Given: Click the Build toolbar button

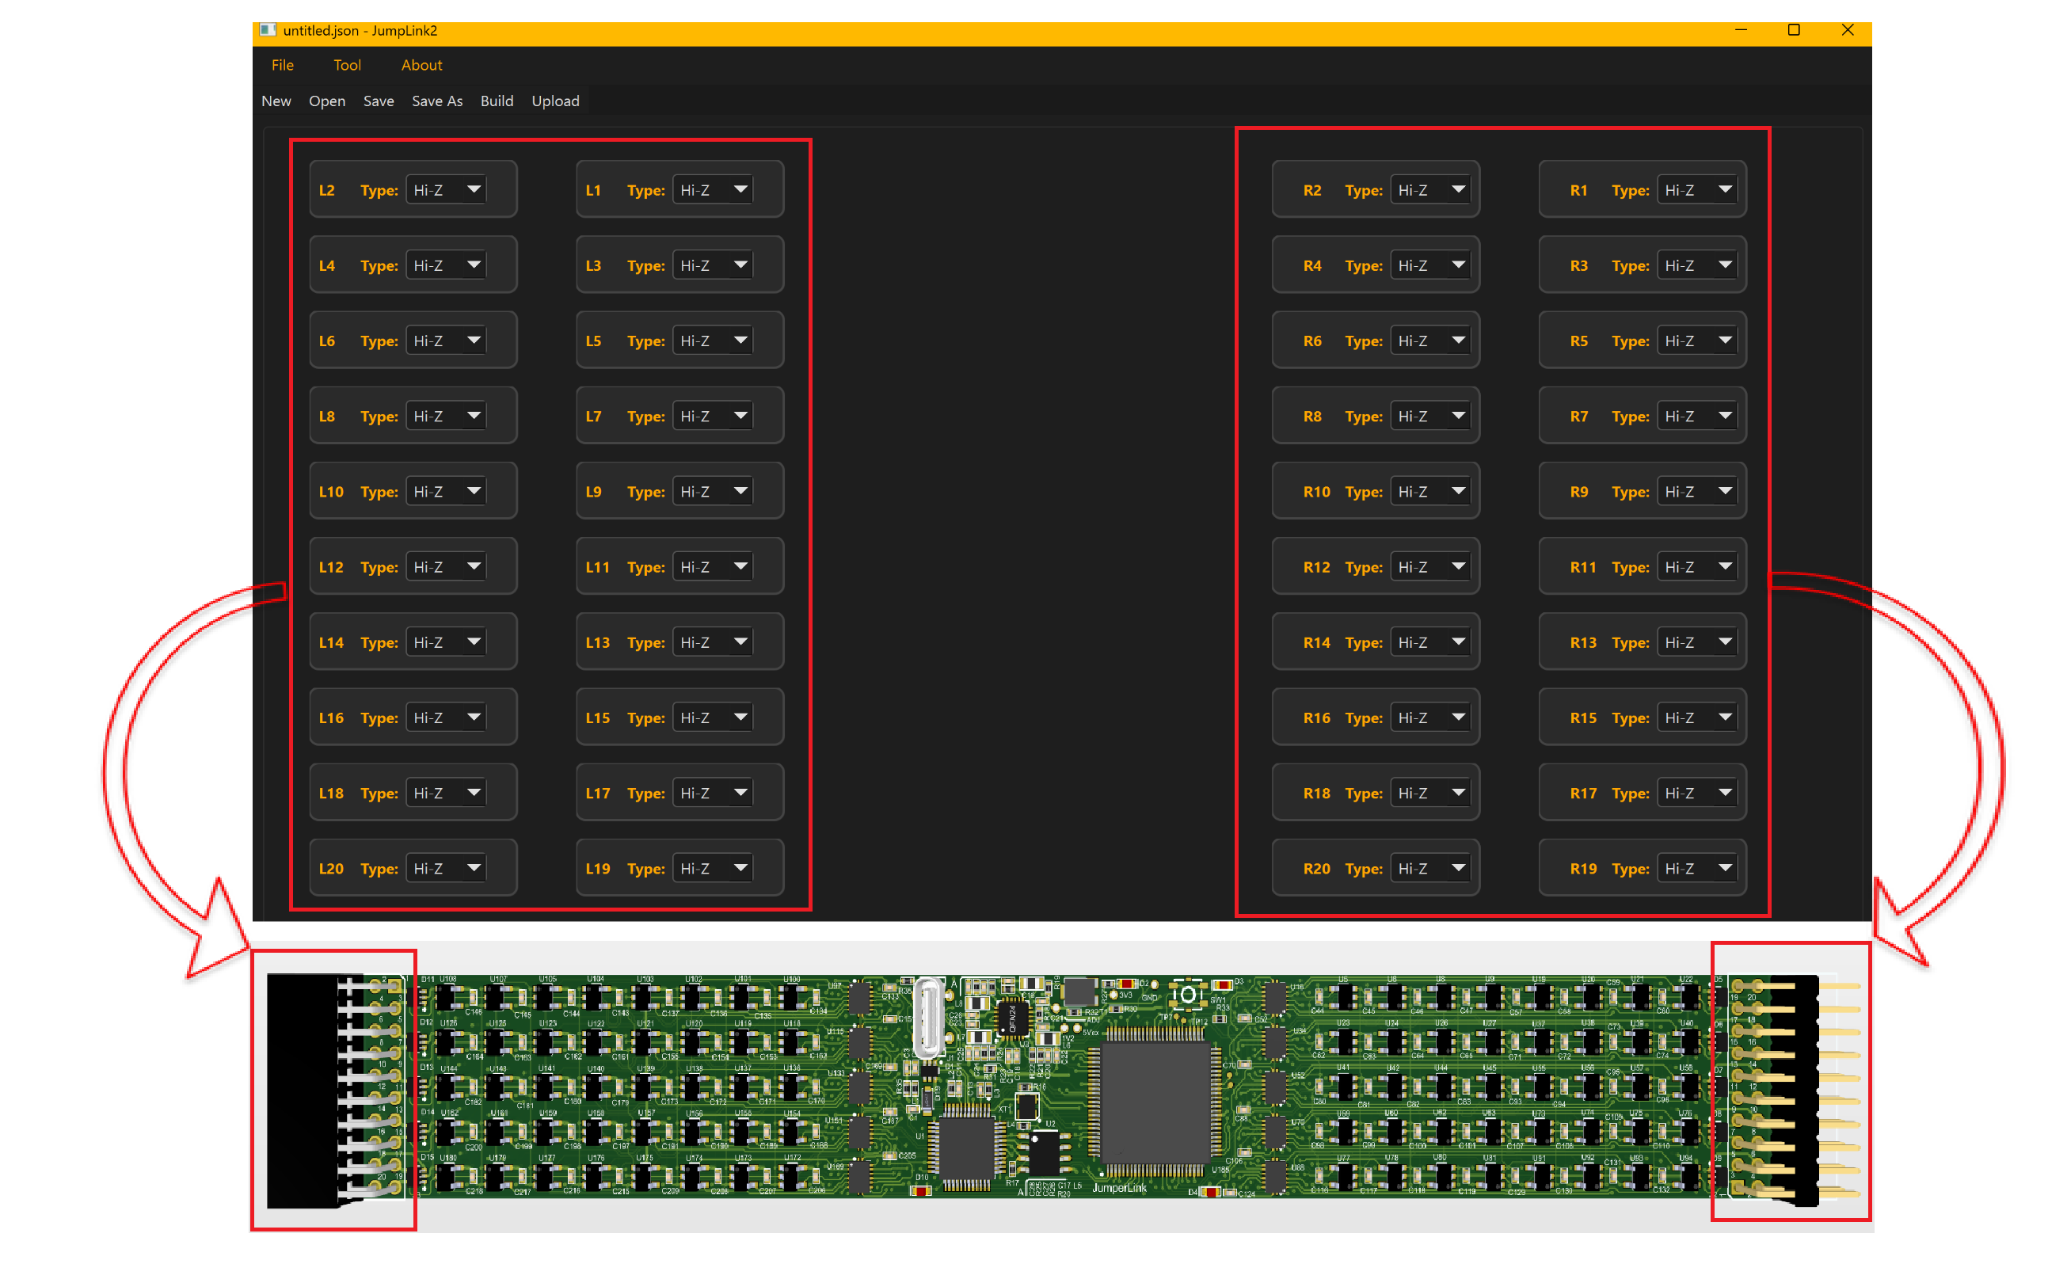Looking at the screenshot, I should (x=496, y=101).
